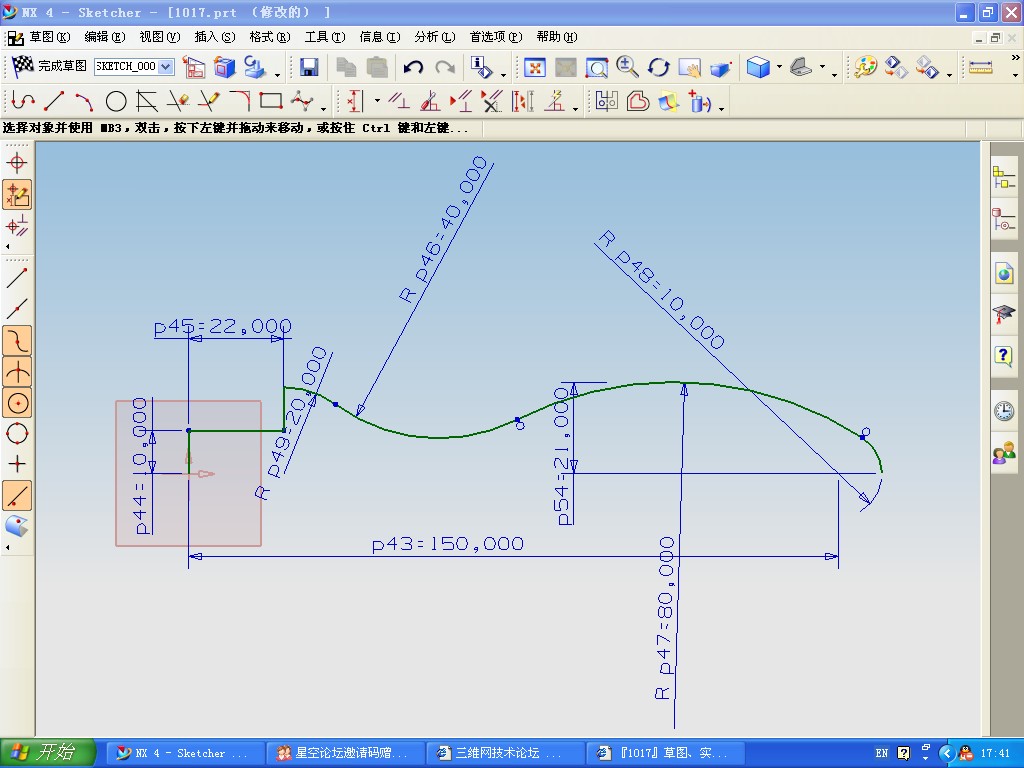Click the Pan hand icon

point(690,67)
